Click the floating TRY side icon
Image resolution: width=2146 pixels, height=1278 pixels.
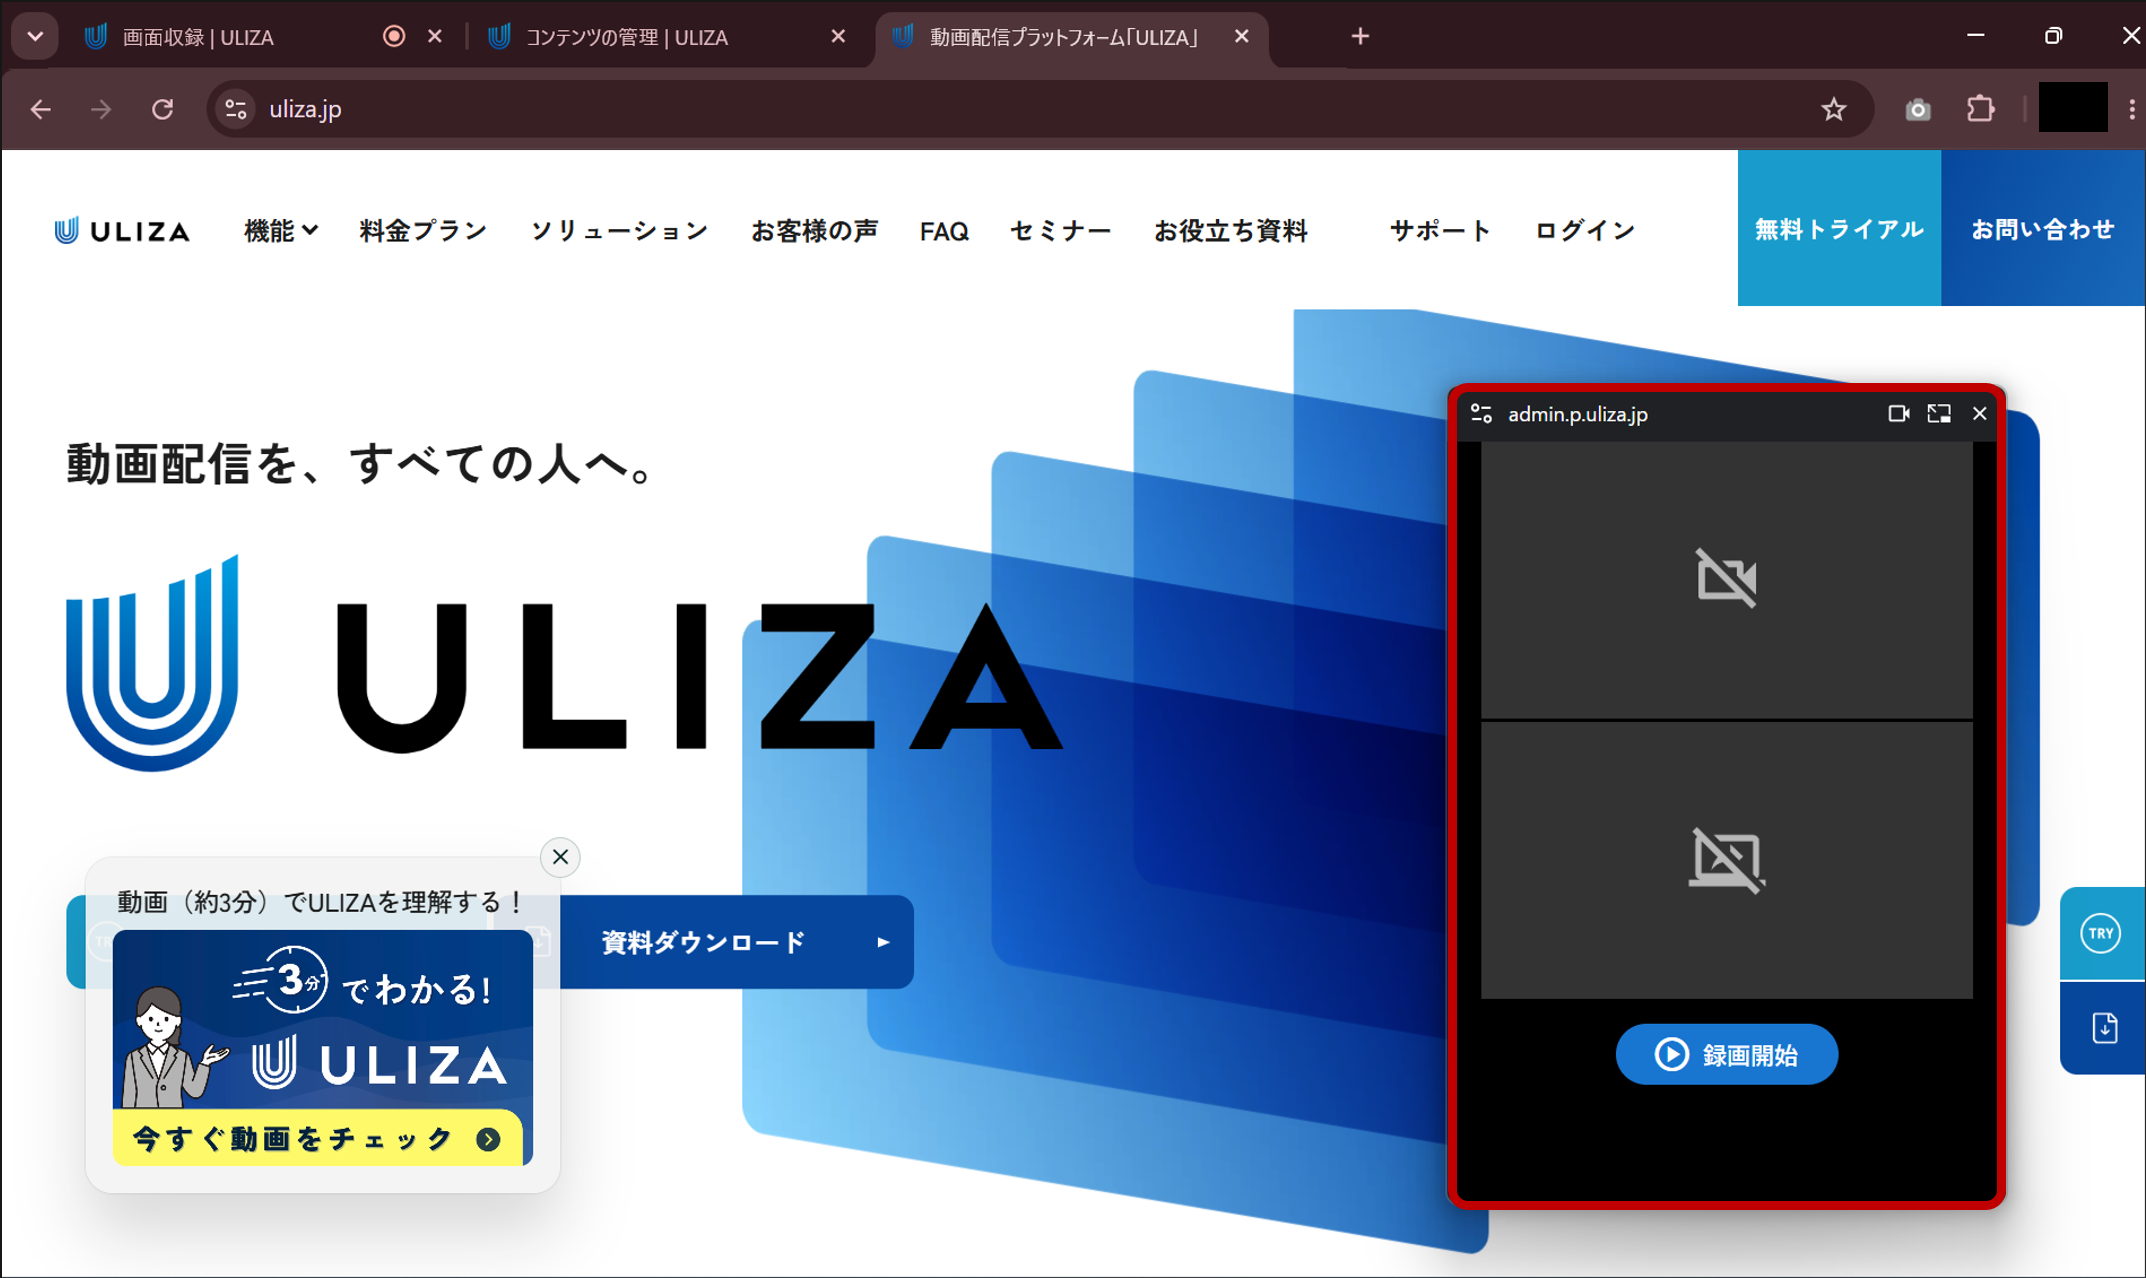(2101, 933)
